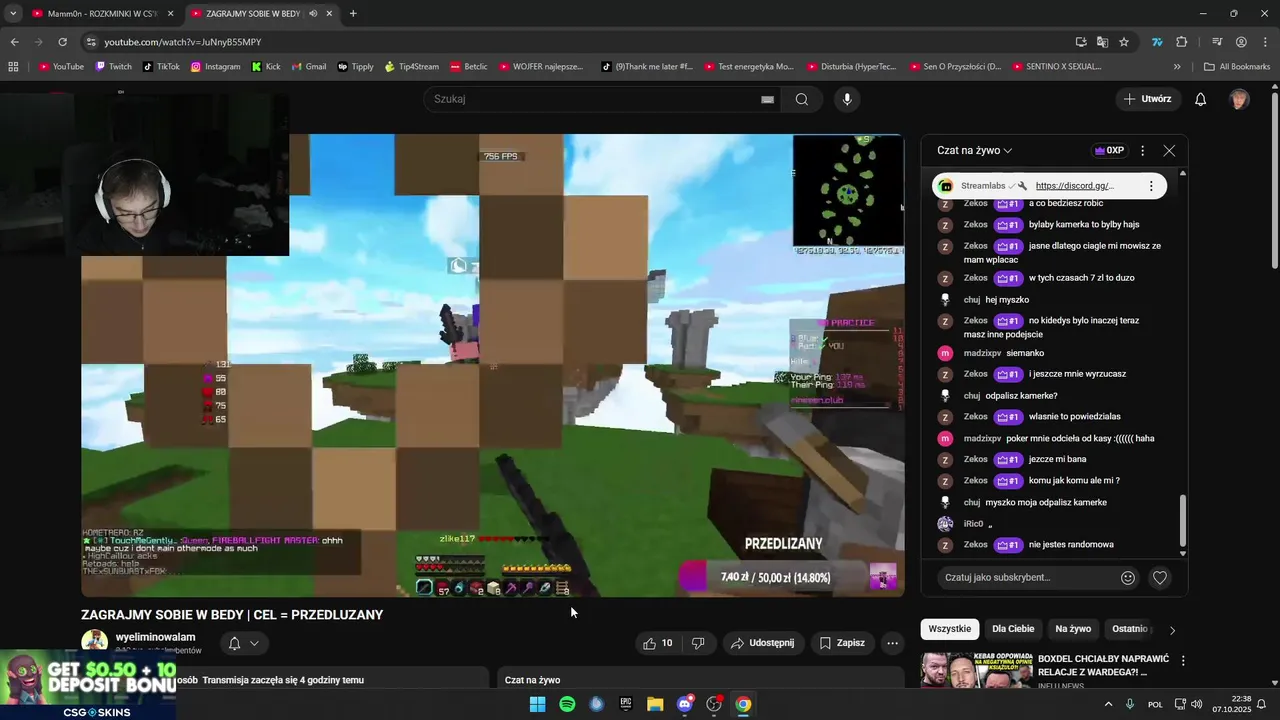The height and width of the screenshot is (720, 1280).
Task: Click the search magnifier button
Action: (x=802, y=99)
